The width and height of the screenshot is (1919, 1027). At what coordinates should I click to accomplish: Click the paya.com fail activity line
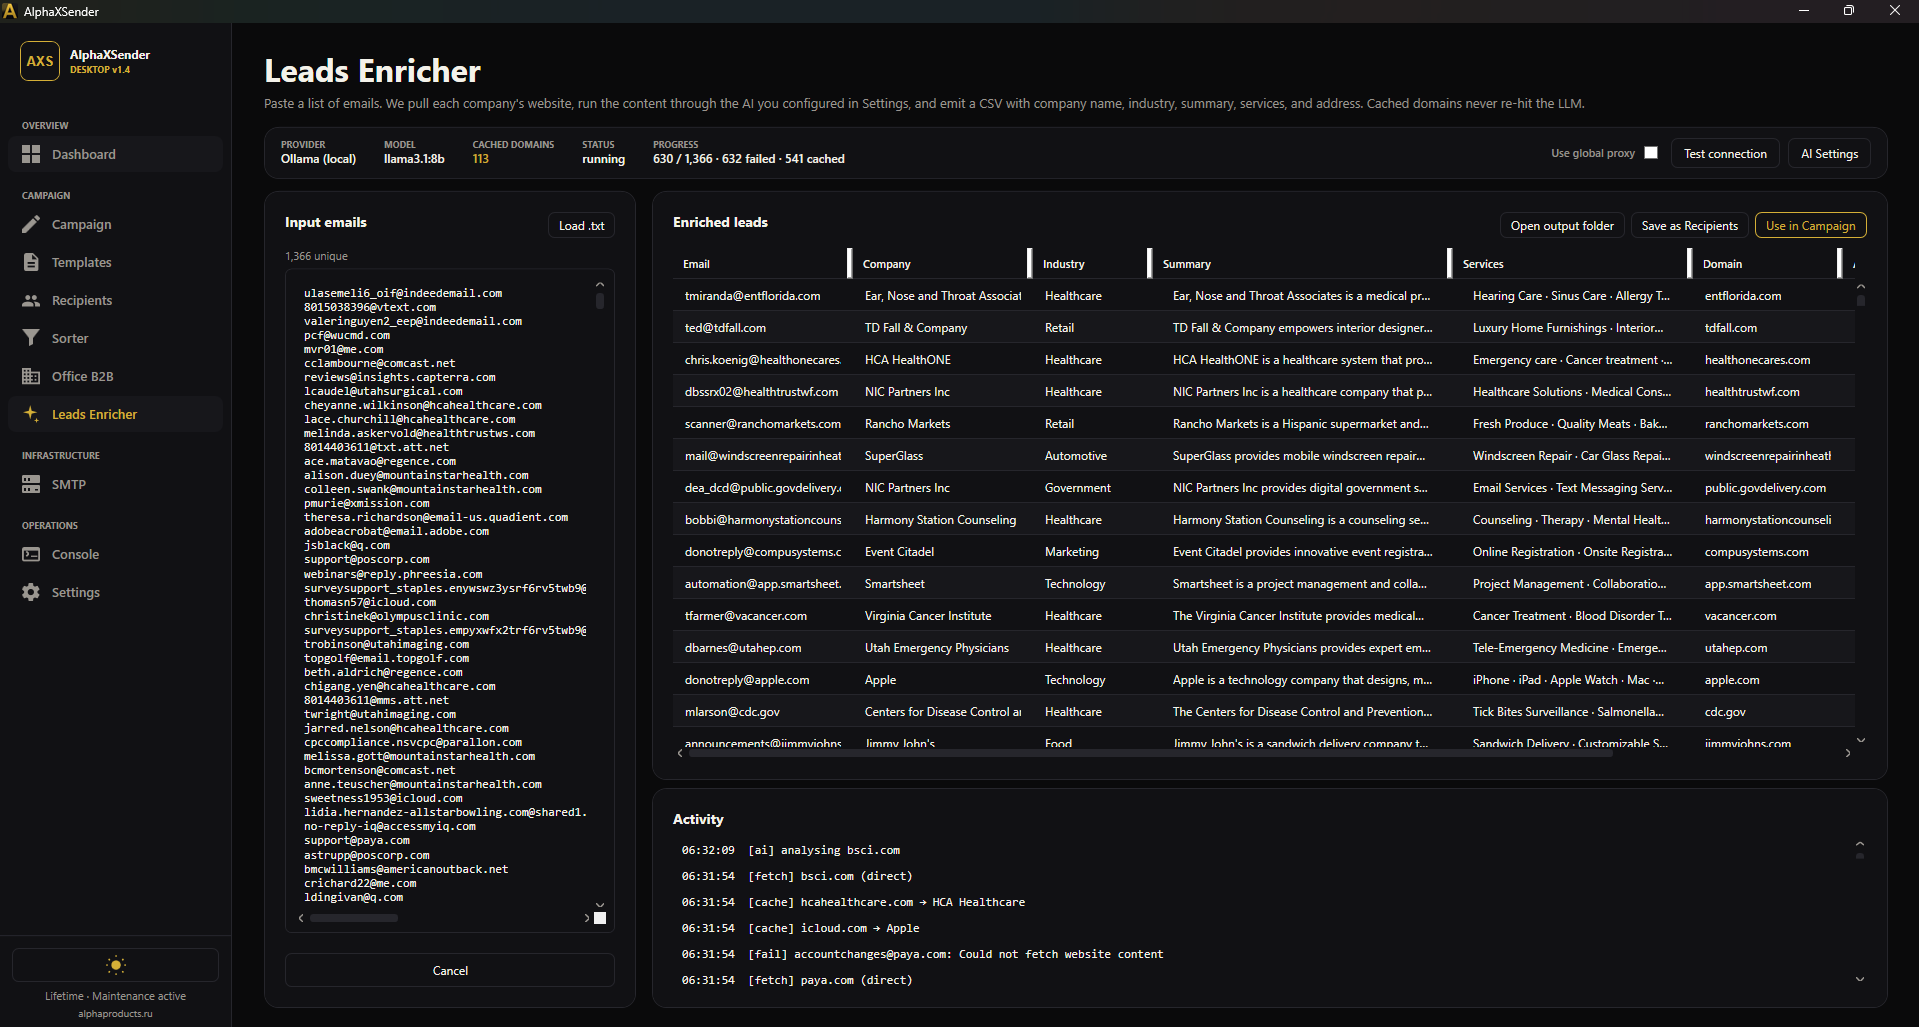[922, 954]
